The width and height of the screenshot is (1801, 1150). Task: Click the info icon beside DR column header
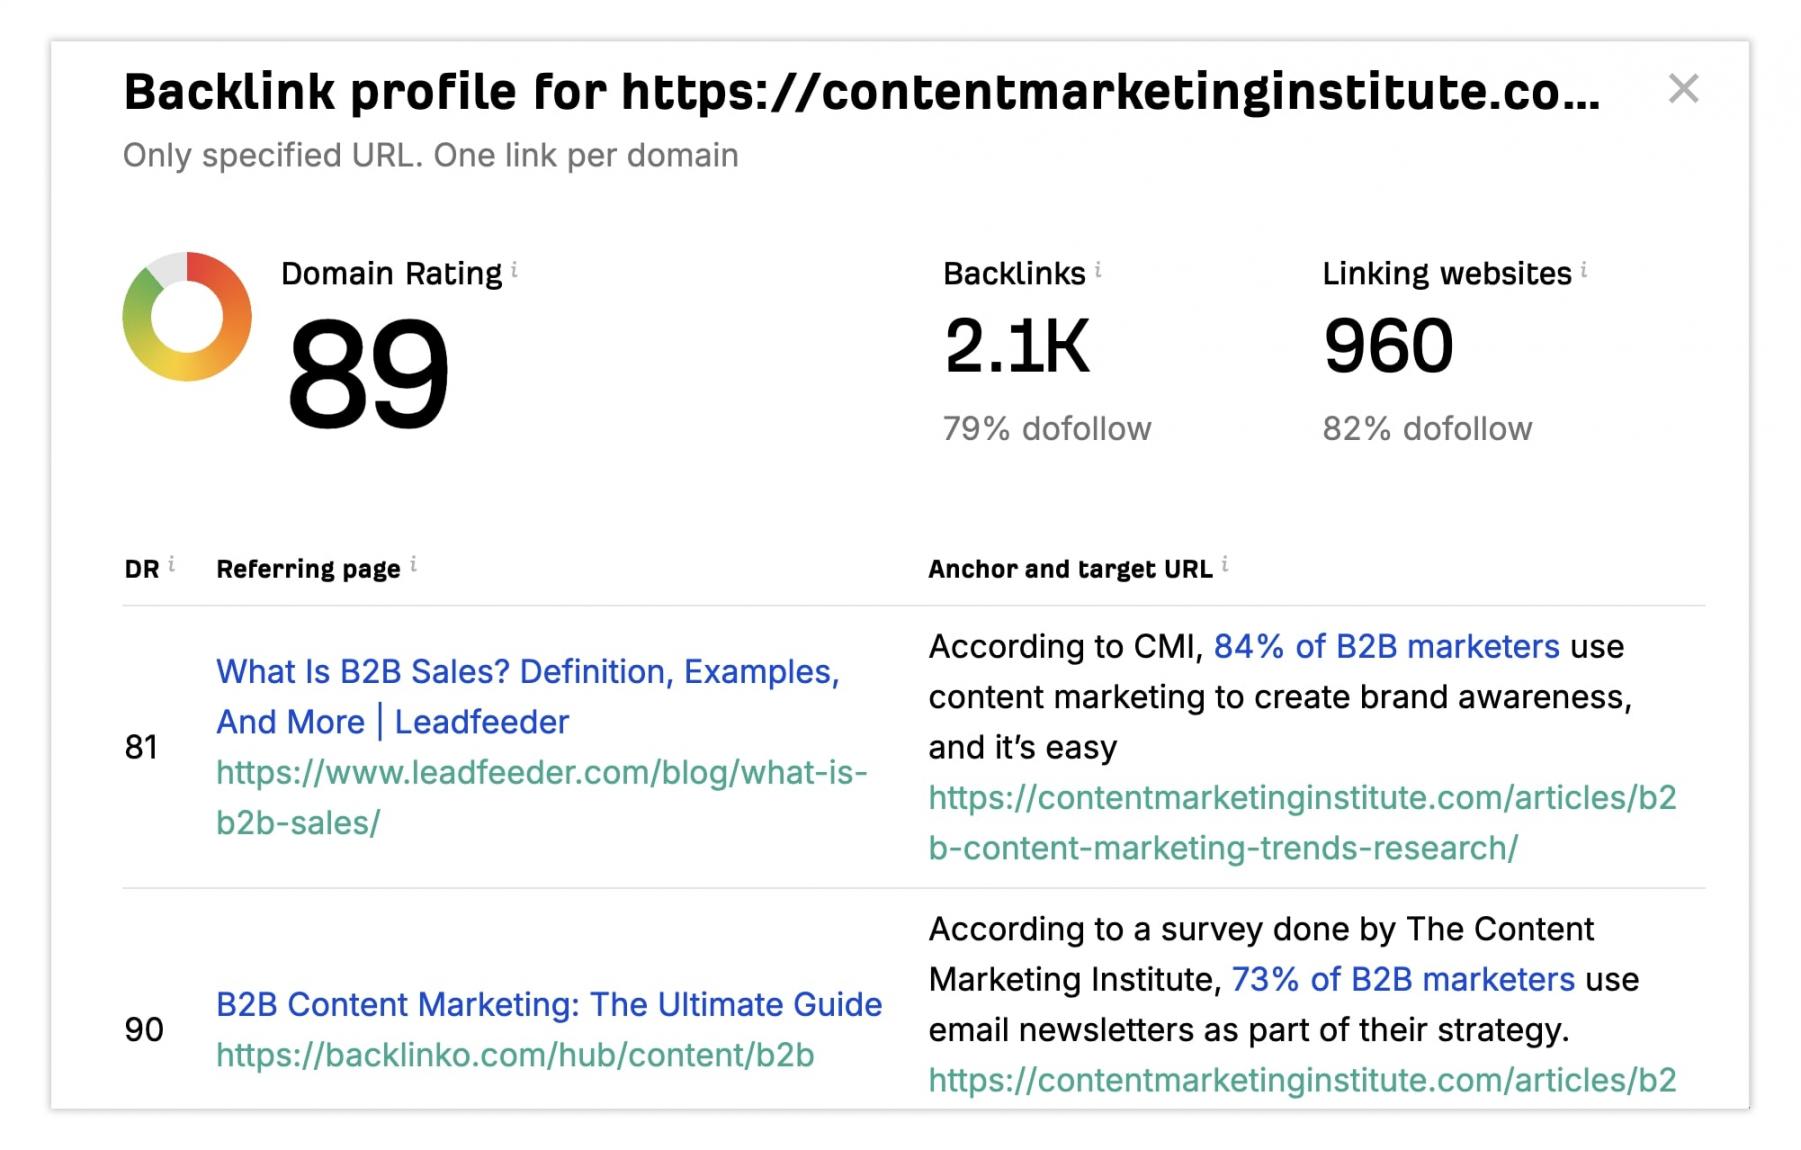tap(172, 564)
